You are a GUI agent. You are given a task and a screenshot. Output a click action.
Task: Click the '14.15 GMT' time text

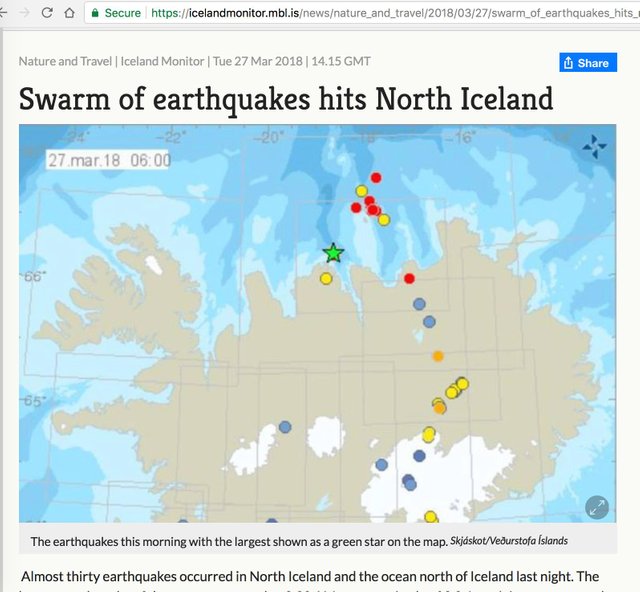point(341,61)
